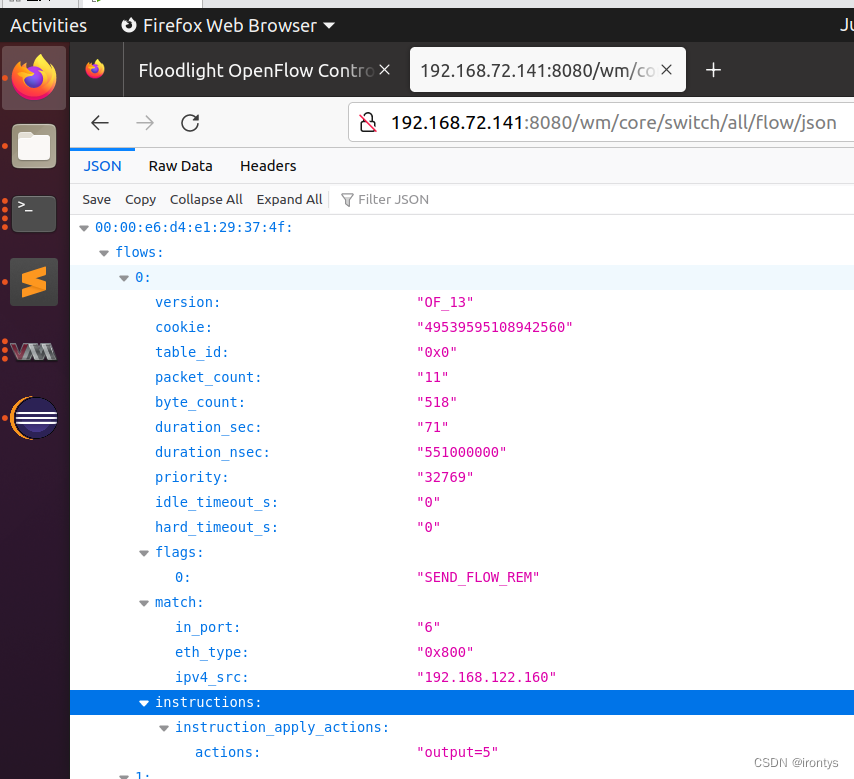
Task: Open Sublime Text from the dock
Action: click(34, 282)
